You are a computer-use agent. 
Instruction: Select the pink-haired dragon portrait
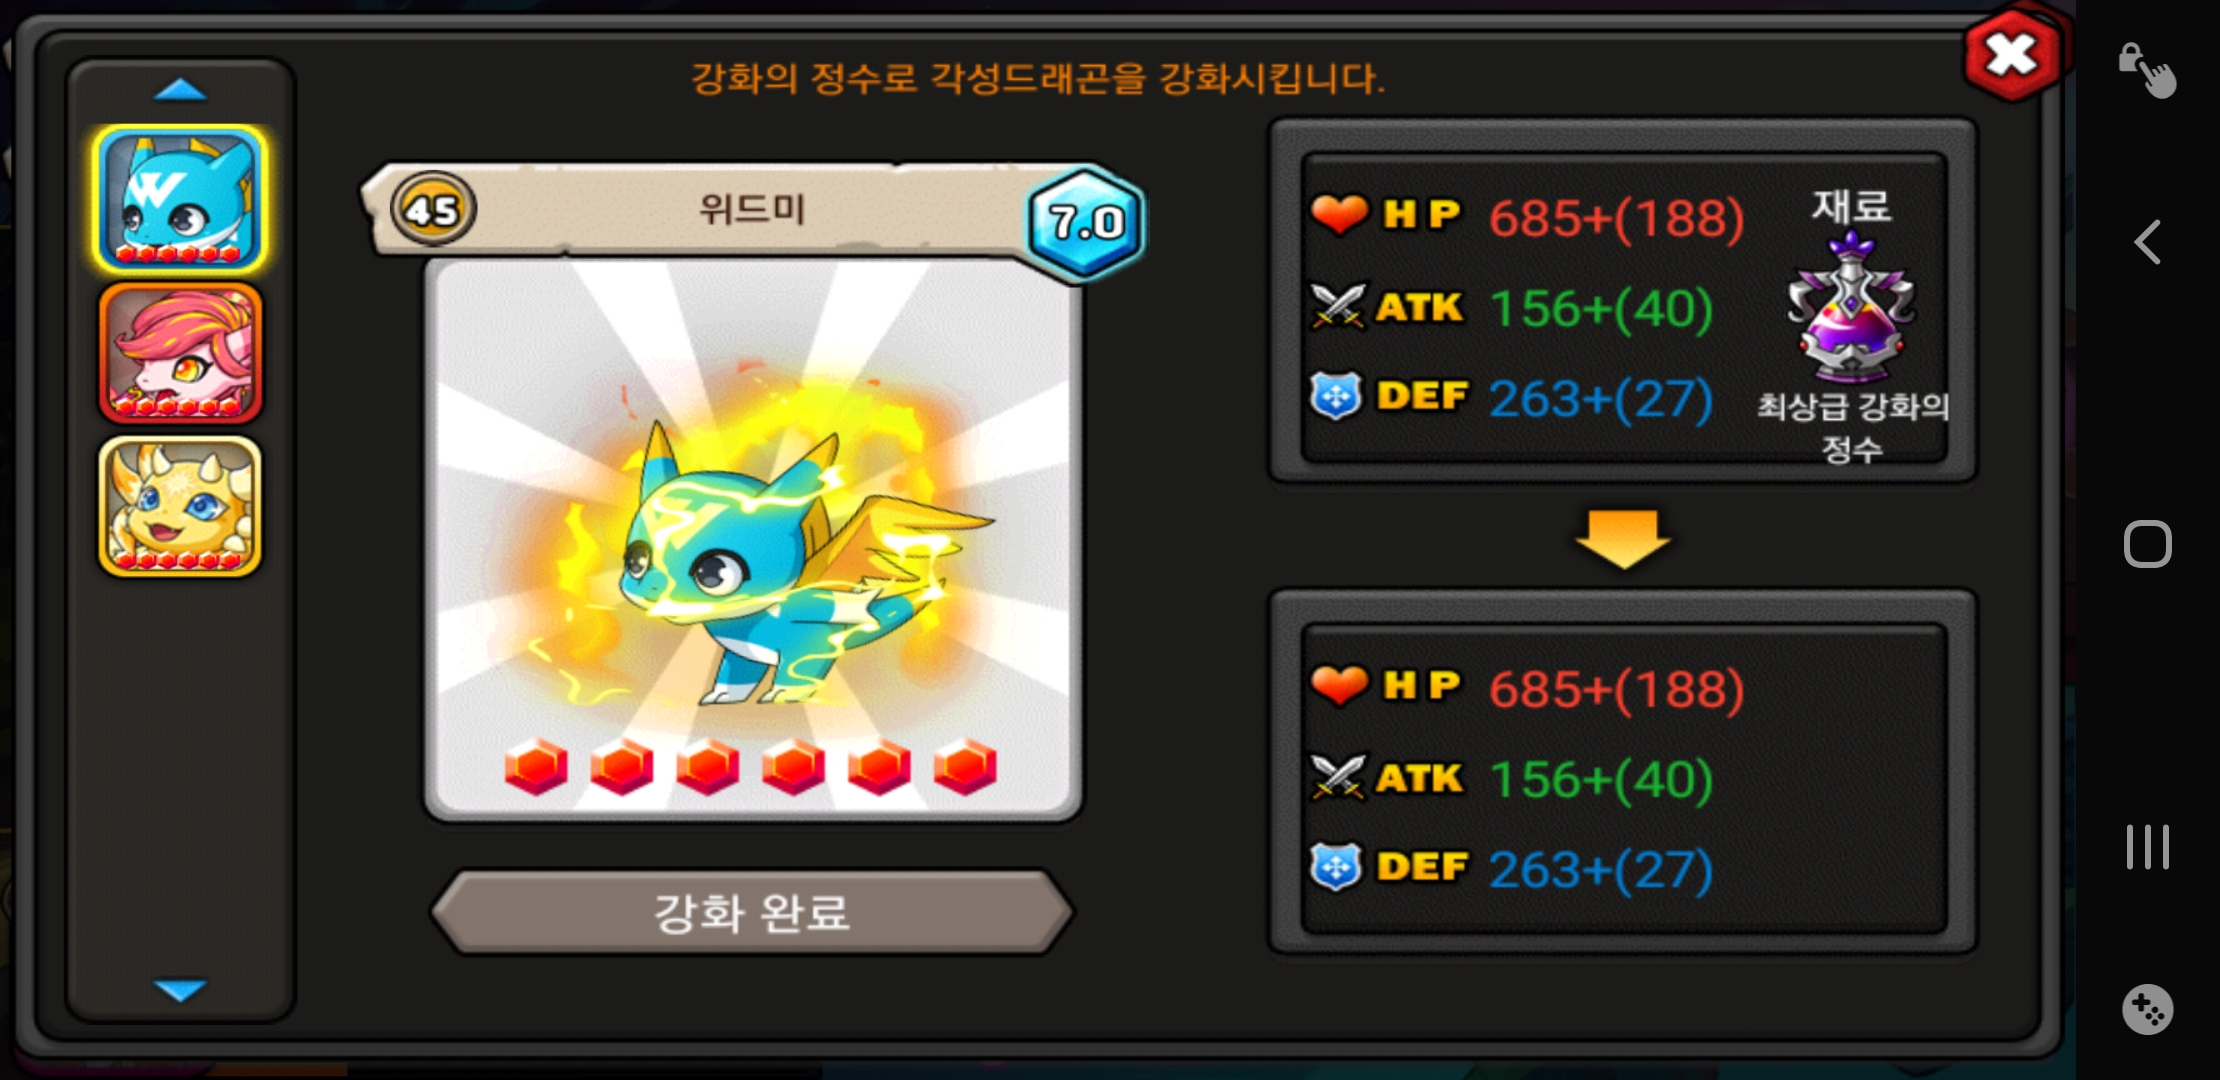pos(181,353)
